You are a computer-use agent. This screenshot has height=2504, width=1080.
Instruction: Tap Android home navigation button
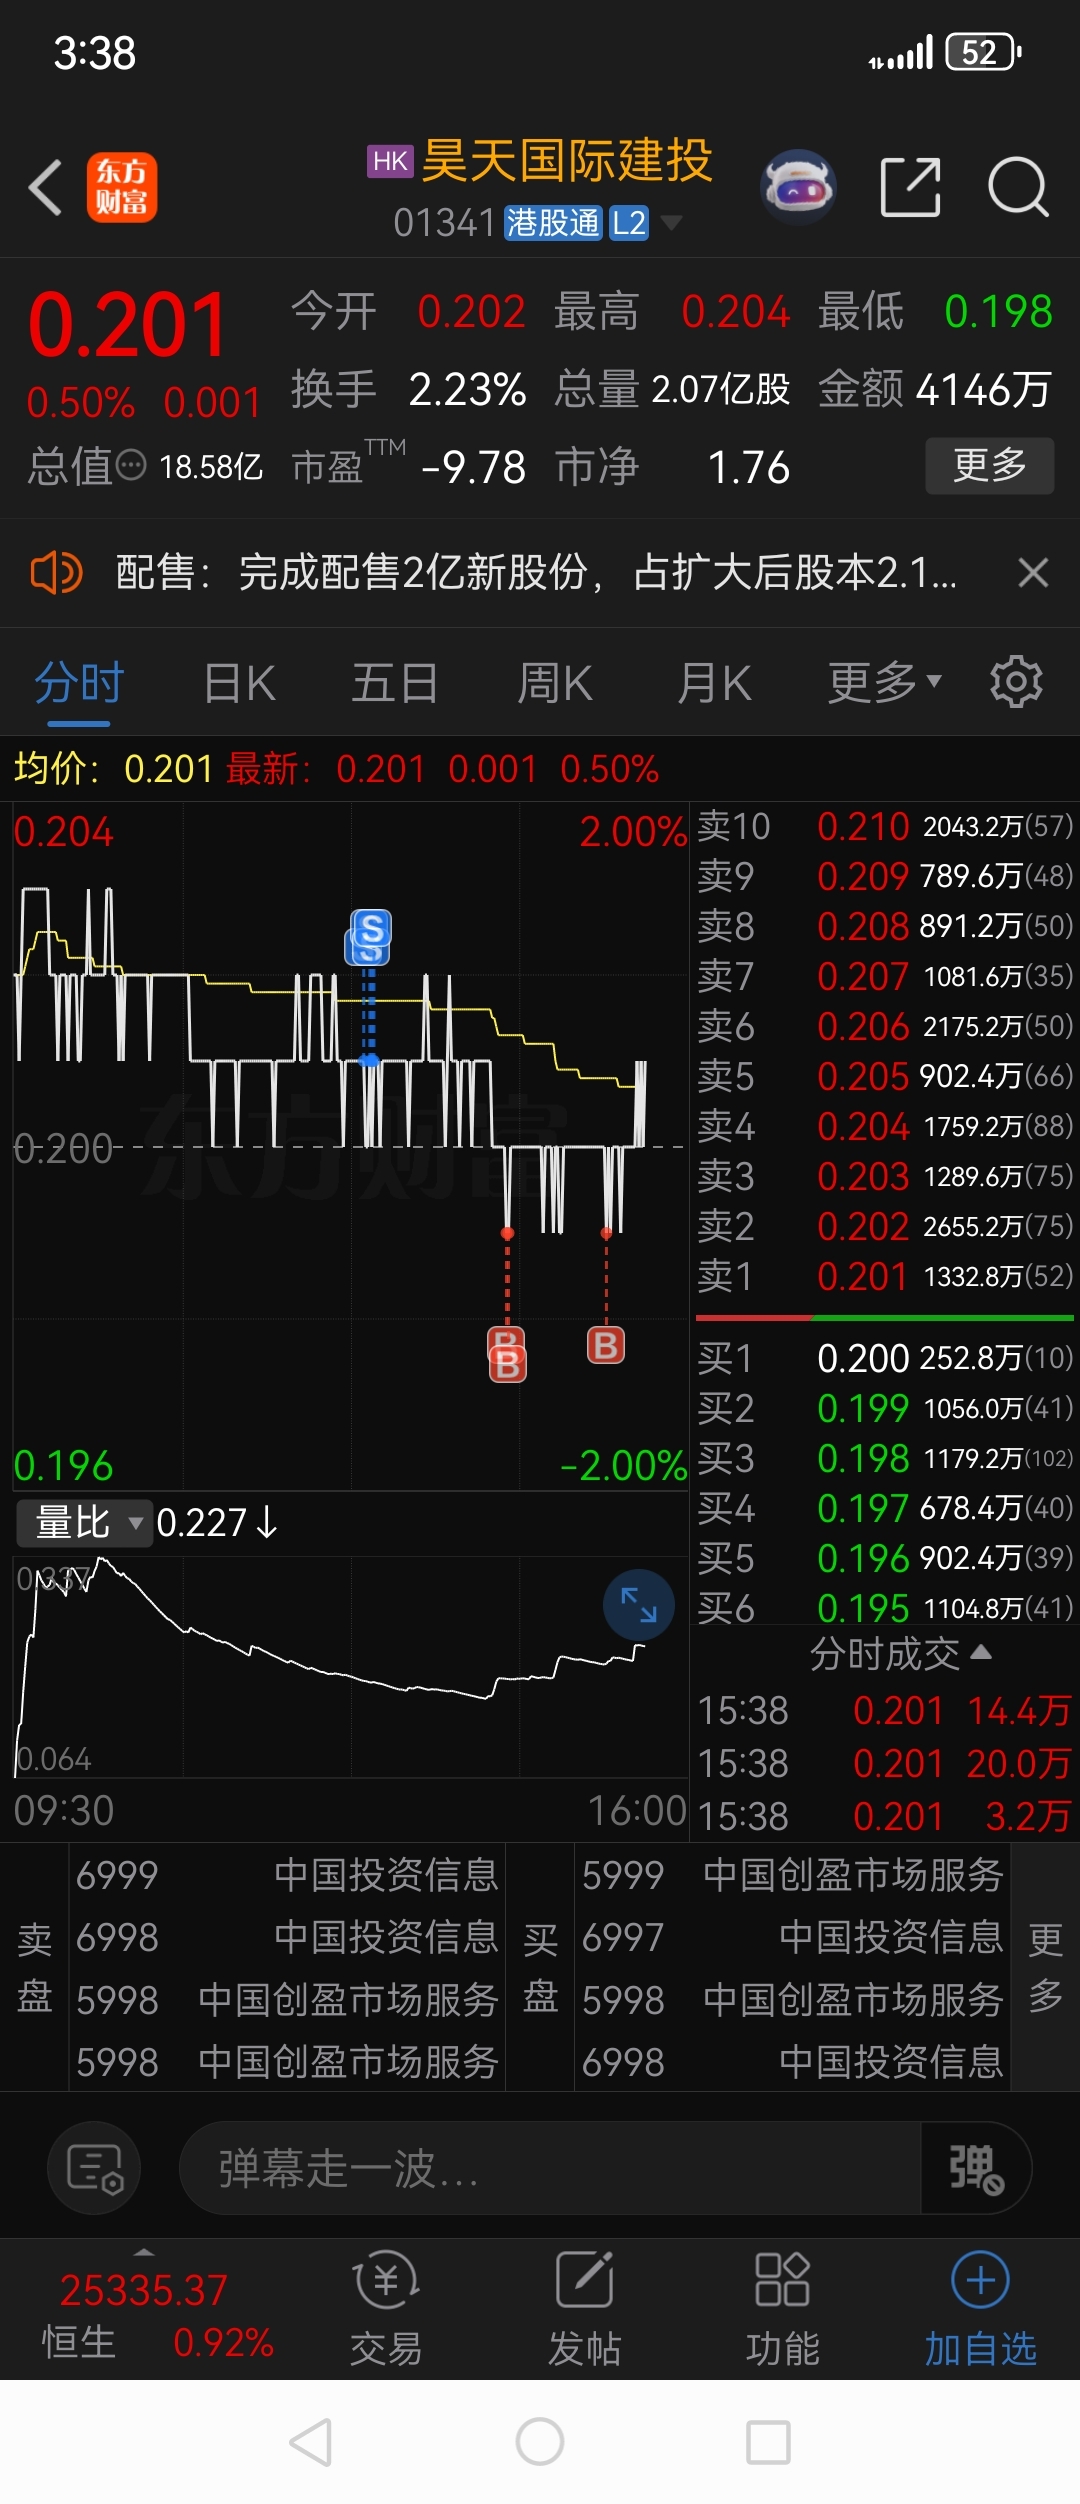pyautogui.click(x=540, y=2443)
